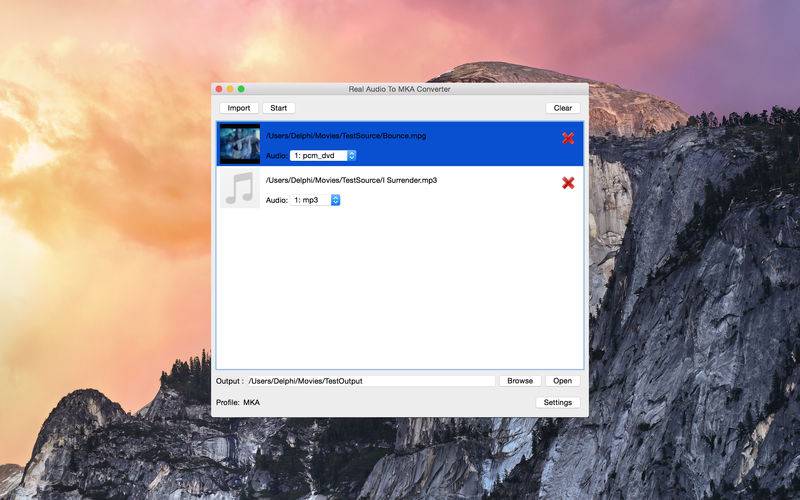
Task: Click the Output : label
Action: (230, 381)
